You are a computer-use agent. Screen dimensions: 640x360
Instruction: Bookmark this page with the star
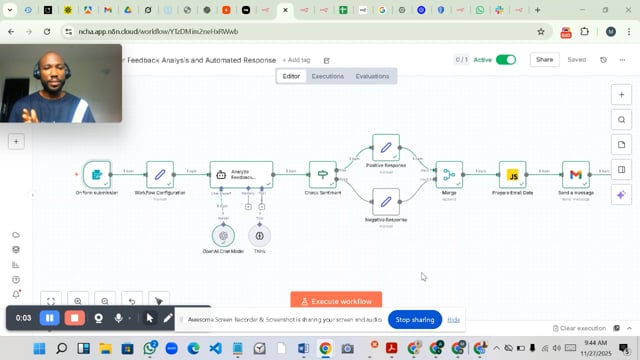[541, 31]
